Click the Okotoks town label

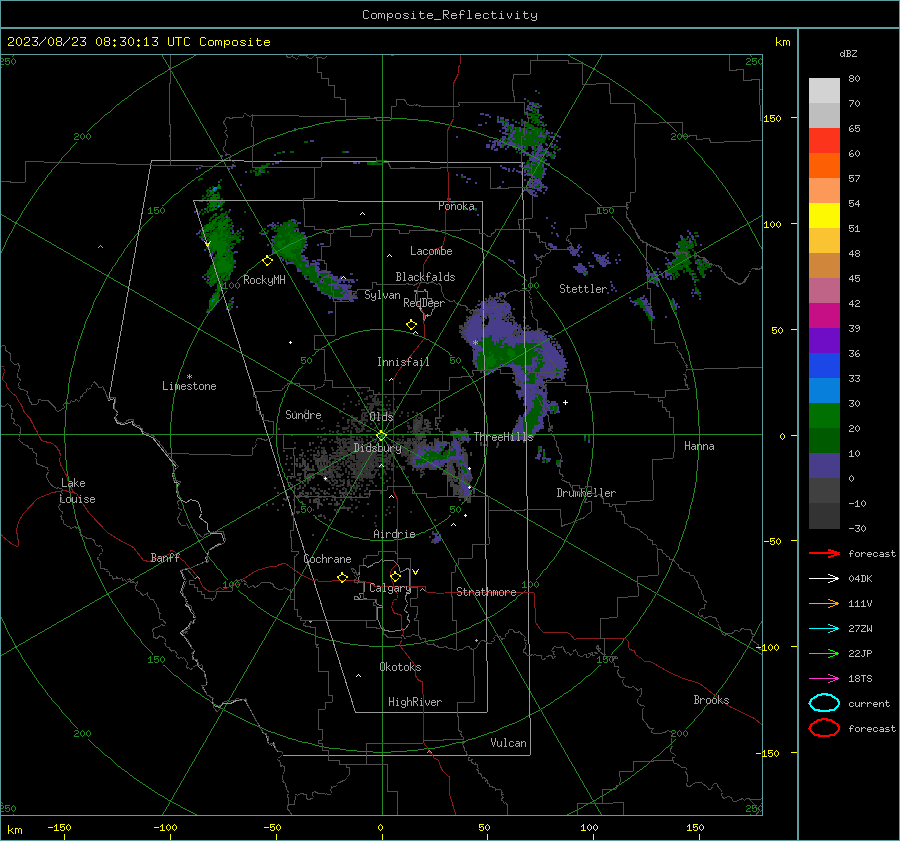pyautogui.click(x=400, y=667)
